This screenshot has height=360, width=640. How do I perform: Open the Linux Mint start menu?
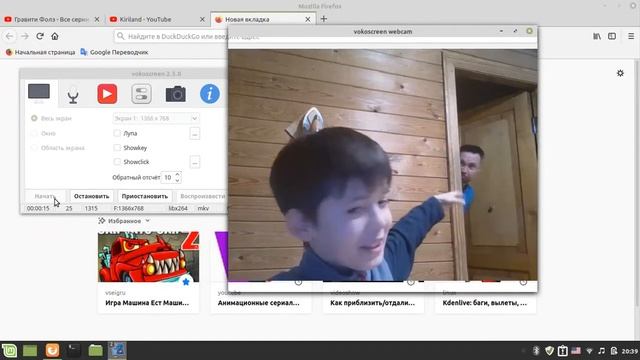tap(9, 350)
